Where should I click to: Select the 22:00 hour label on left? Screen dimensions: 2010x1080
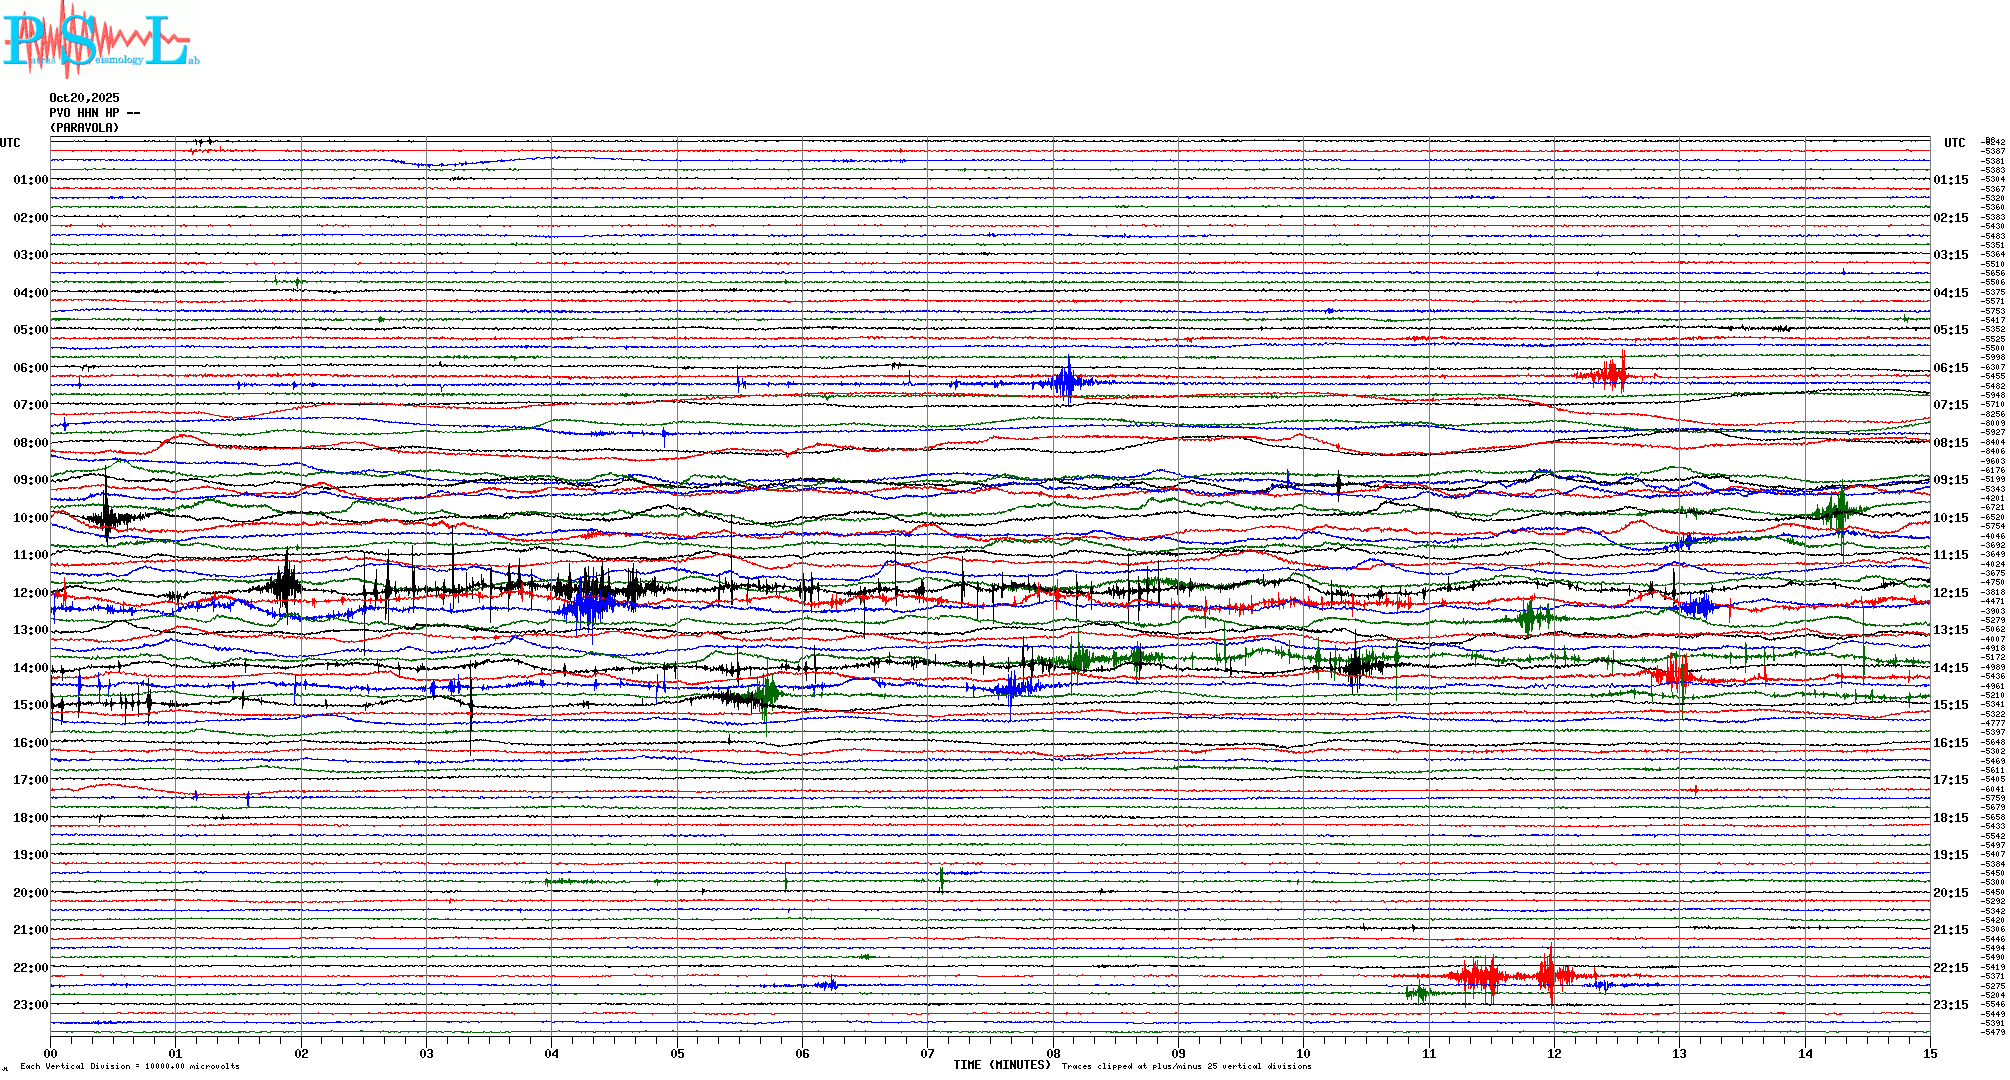coord(30,968)
